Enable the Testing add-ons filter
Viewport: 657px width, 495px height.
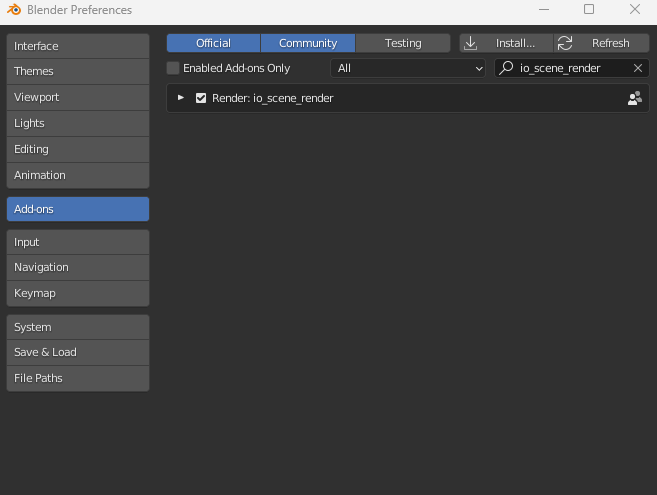pos(403,43)
